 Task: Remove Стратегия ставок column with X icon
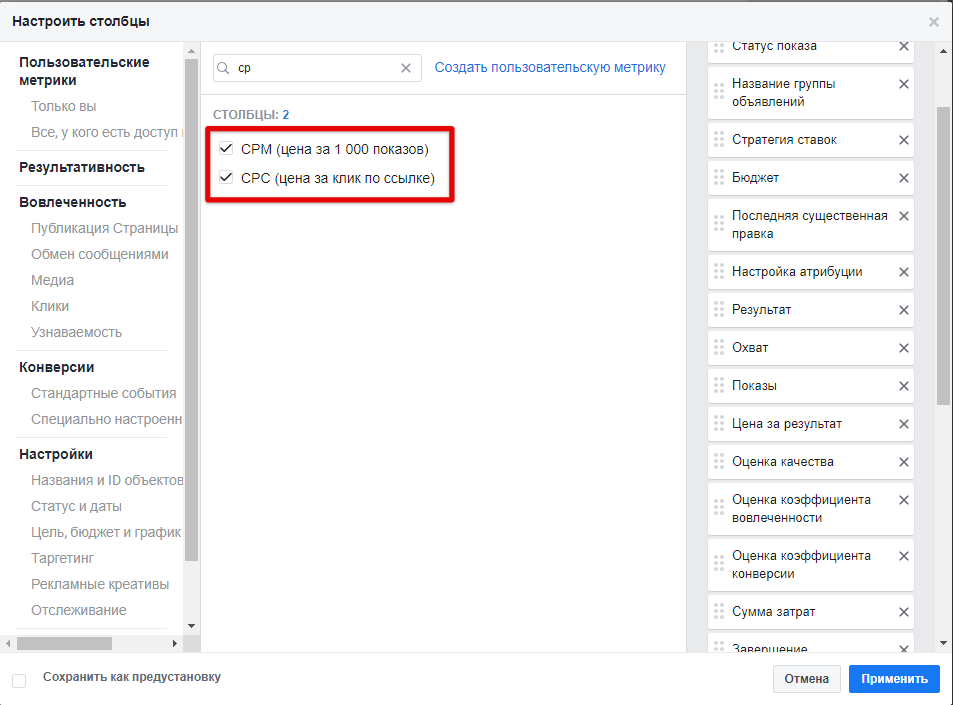904,140
